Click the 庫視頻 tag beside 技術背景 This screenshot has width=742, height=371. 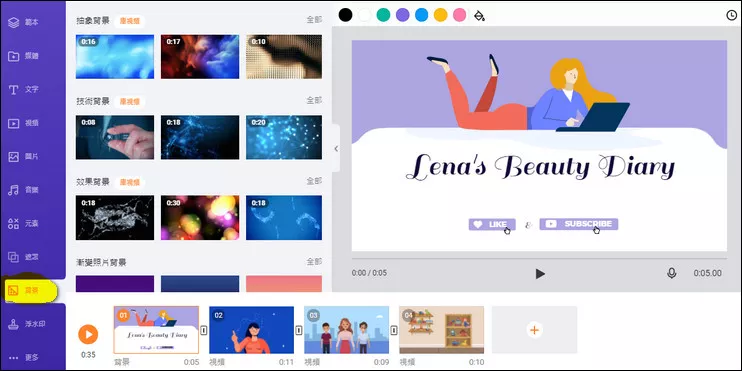(x=130, y=102)
